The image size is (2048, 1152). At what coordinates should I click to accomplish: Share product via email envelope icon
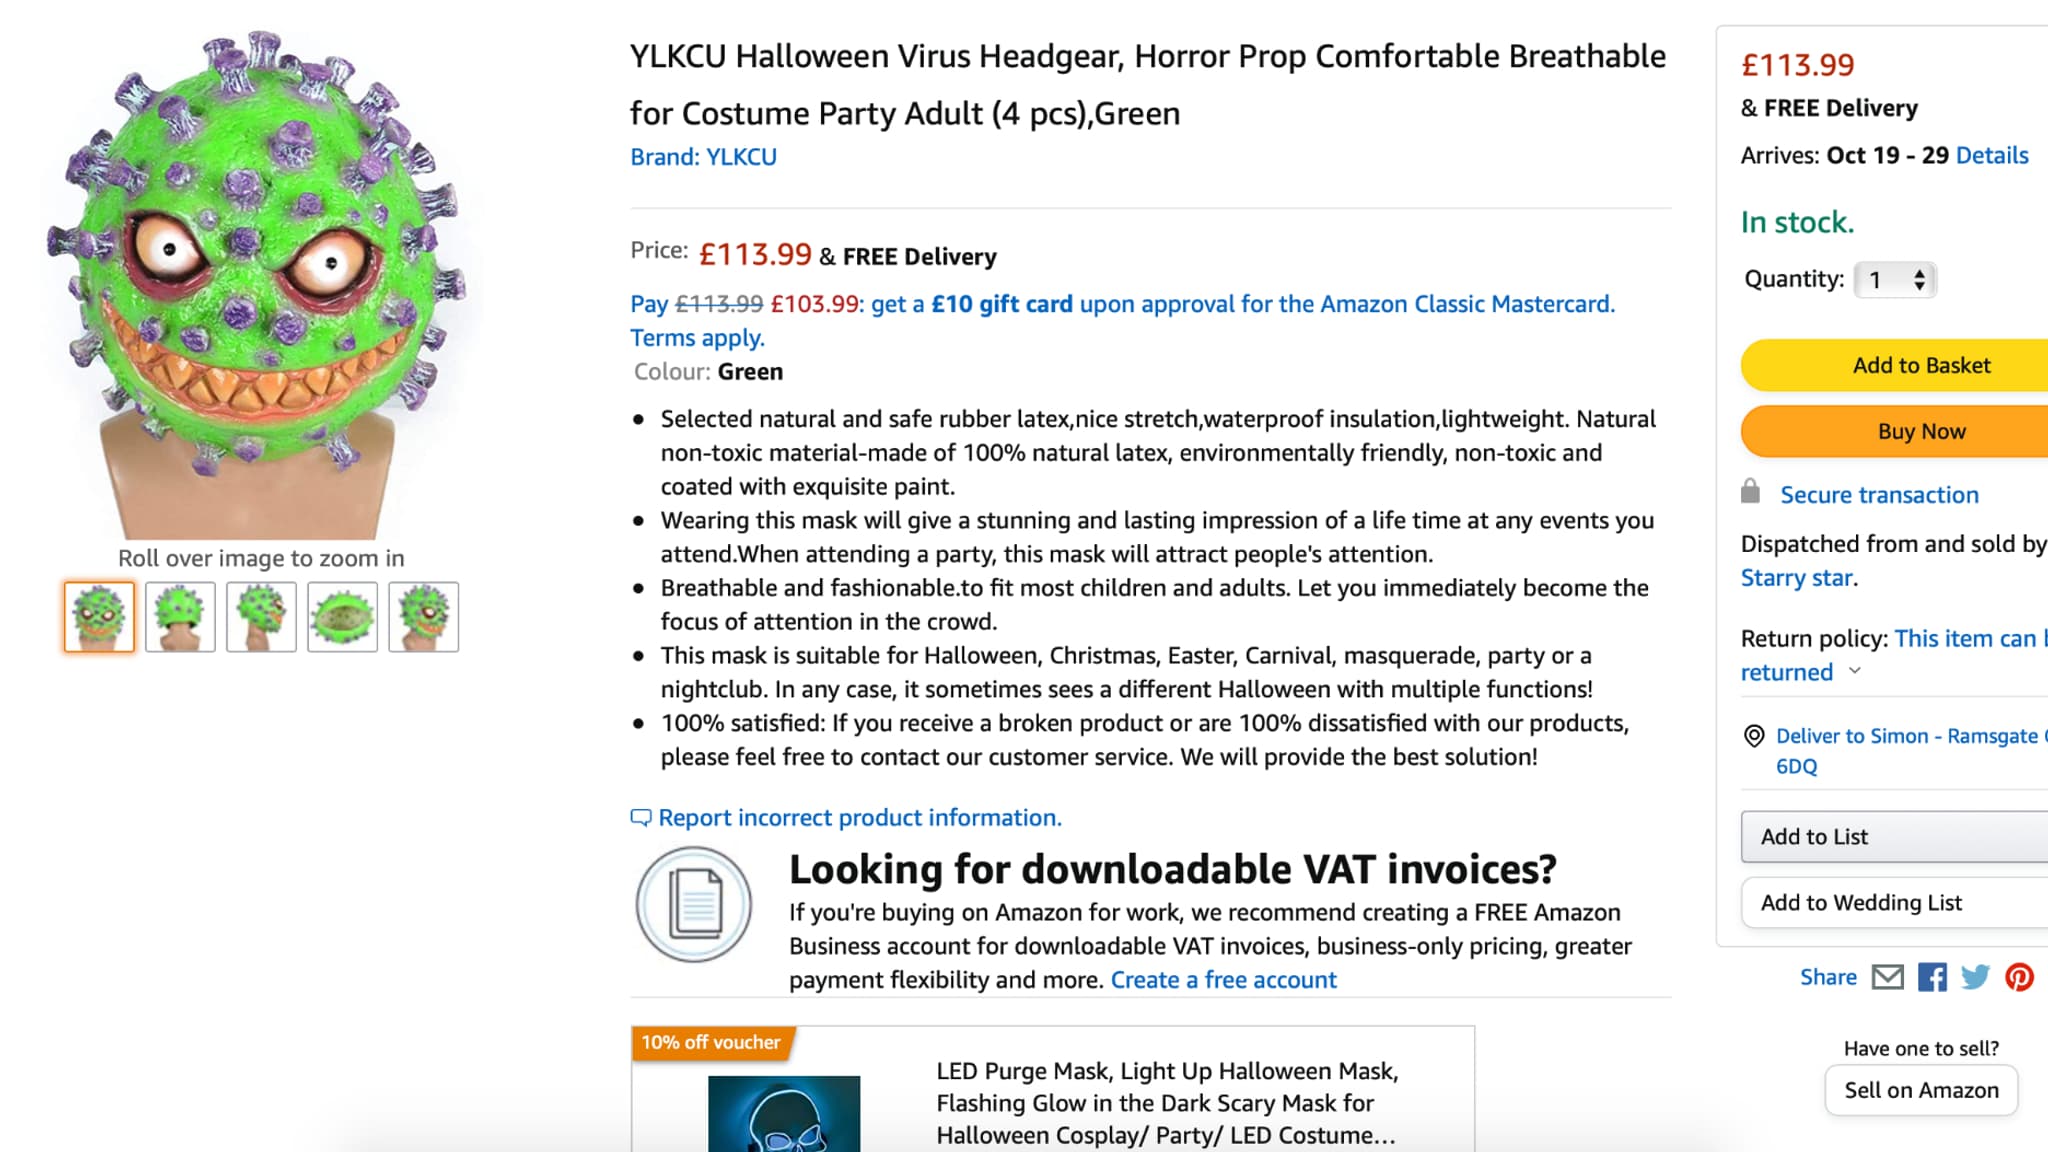click(x=1887, y=977)
